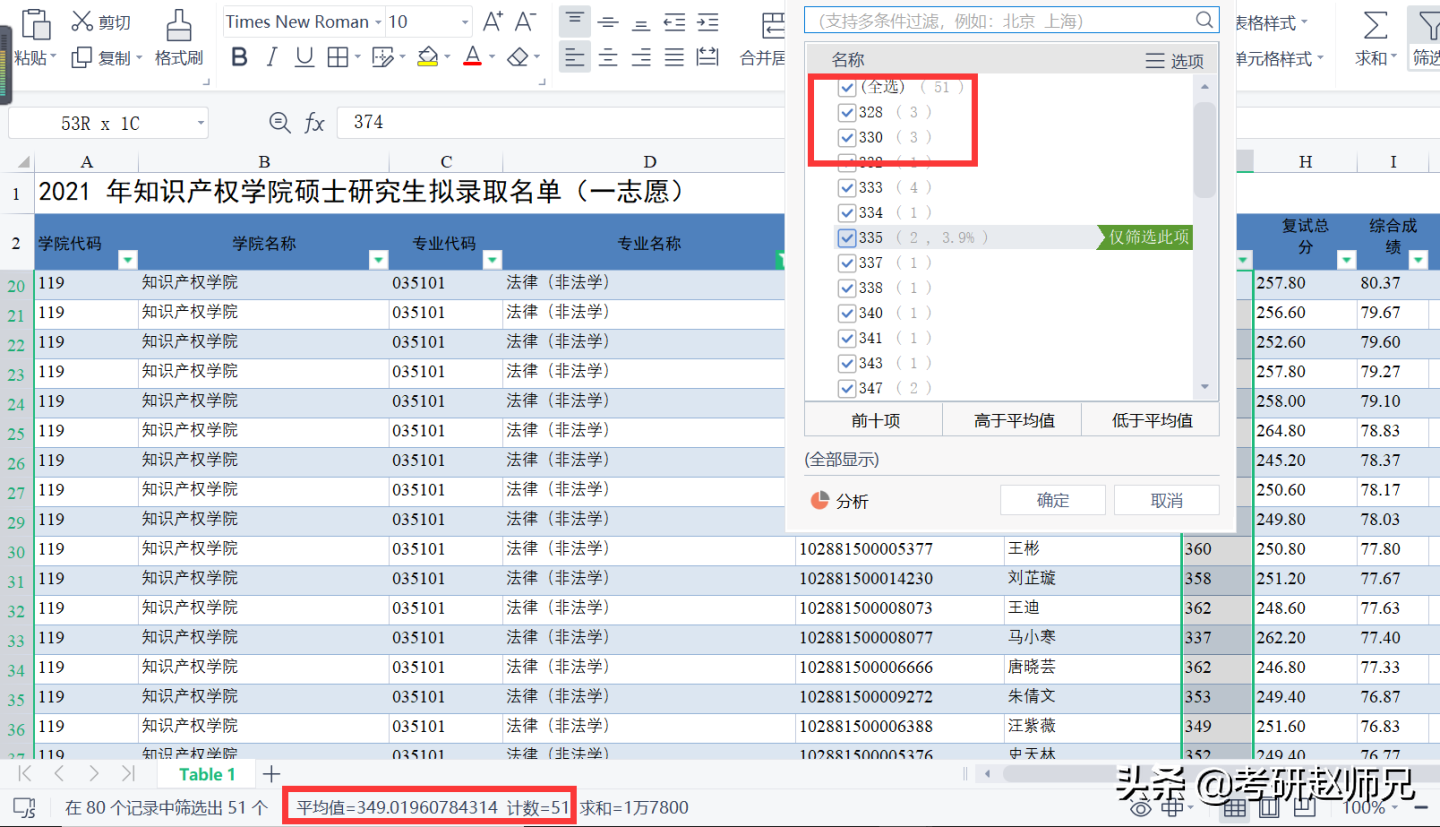
Task: Open the 综合成绩 column filter dropdown
Action: click(1419, 260)
